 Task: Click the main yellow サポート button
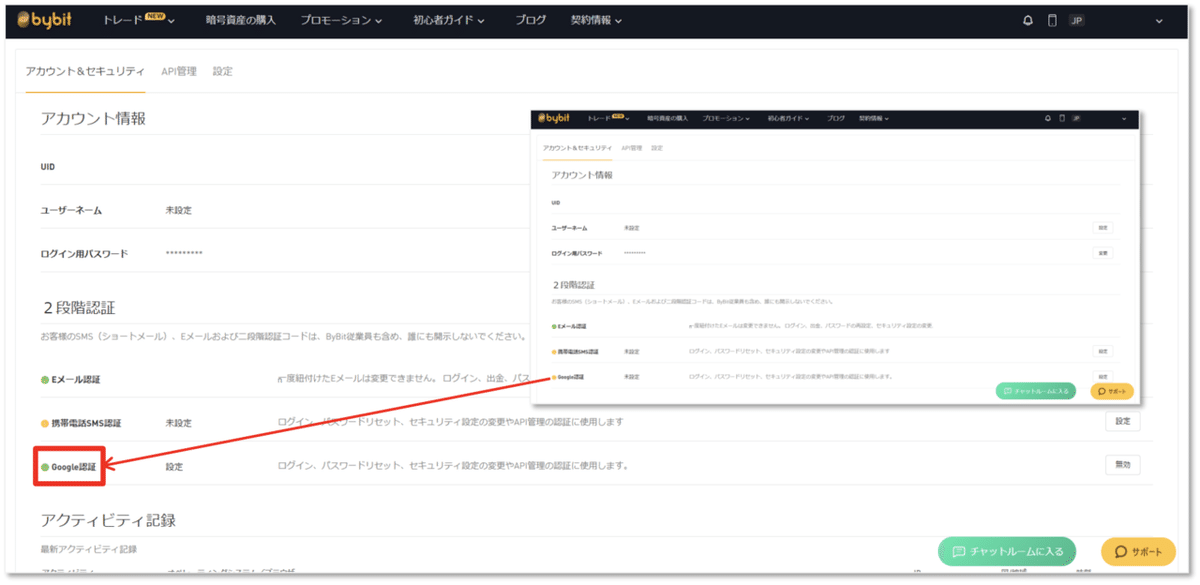click(x=1138, y=551)
